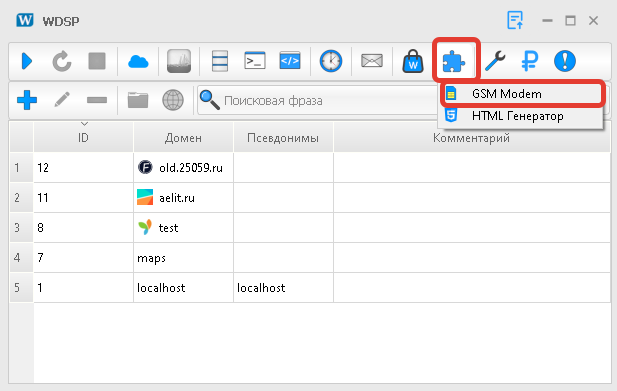Viewport: 617px width, 391px height.
Task: Maximize the WDSP window
Action: coord(570,20)
